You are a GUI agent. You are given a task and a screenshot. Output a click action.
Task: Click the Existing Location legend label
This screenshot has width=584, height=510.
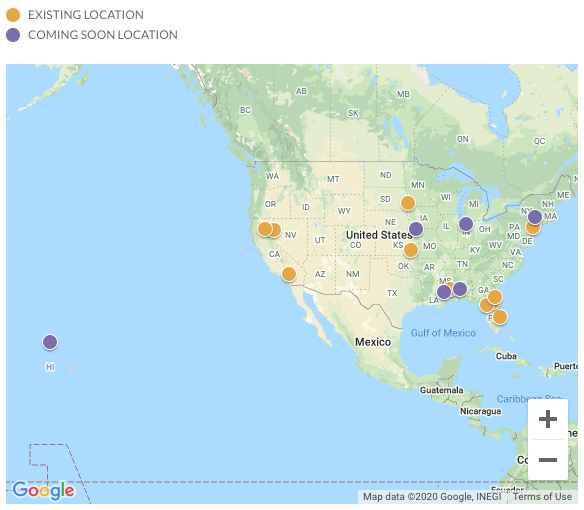pyautogui.click(x=86, y=15)
